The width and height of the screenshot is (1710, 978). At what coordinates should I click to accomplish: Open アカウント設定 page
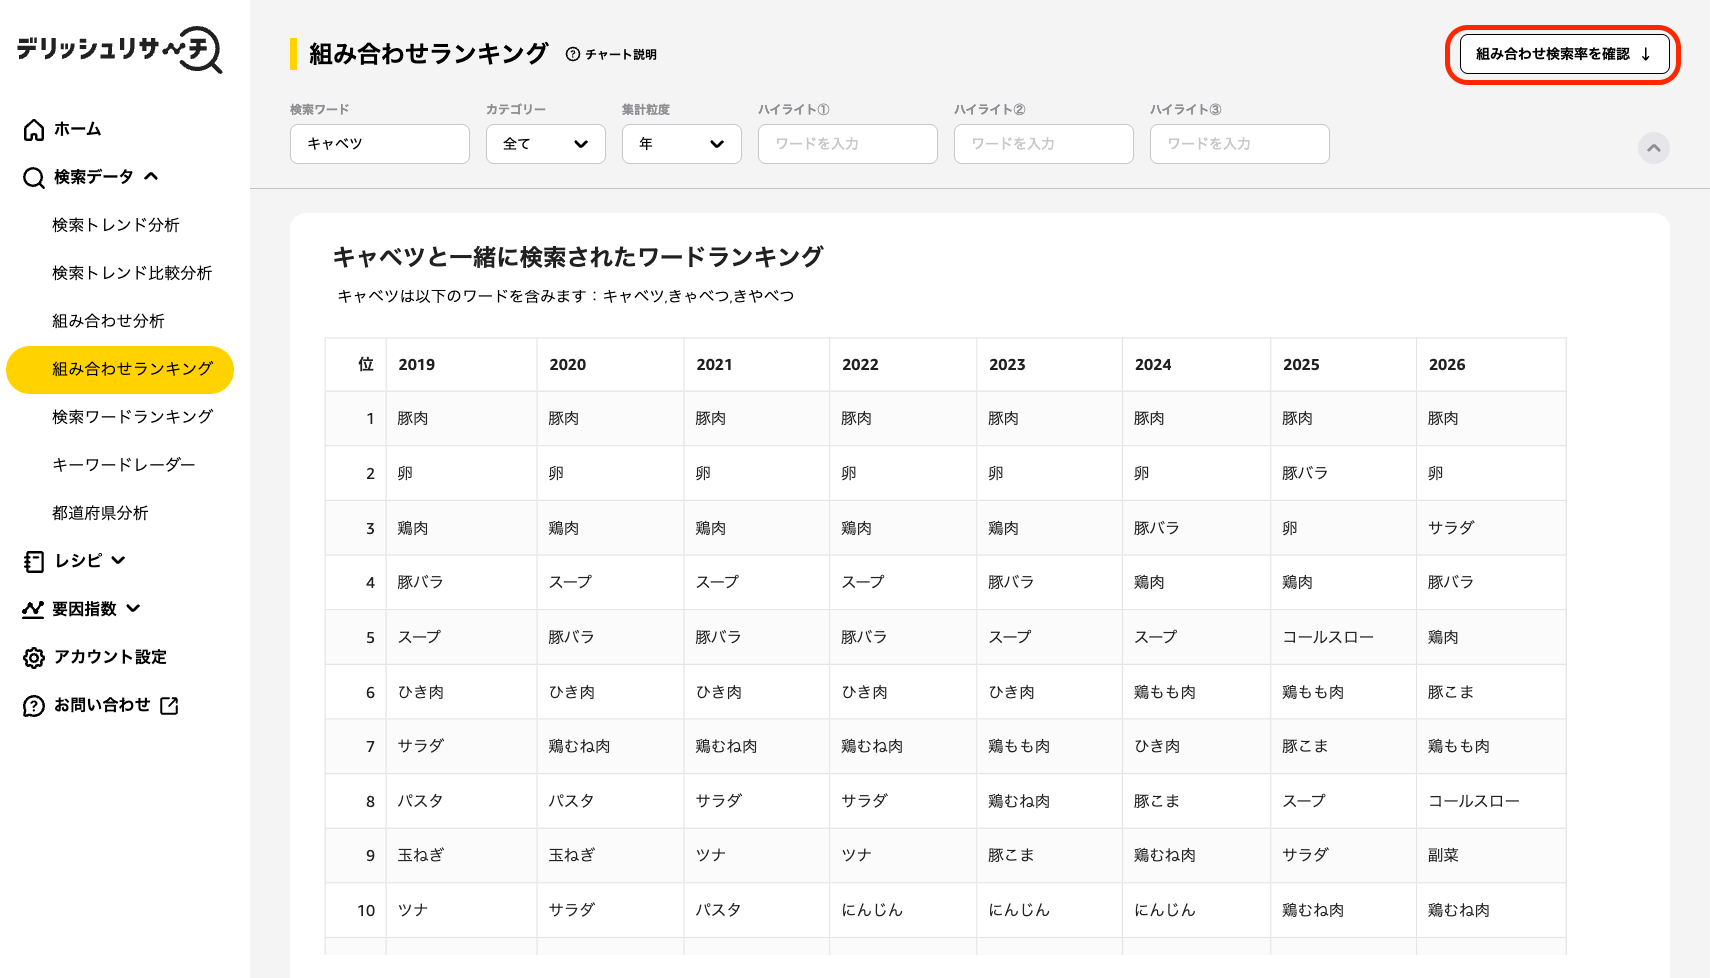(x=110, y=657)
